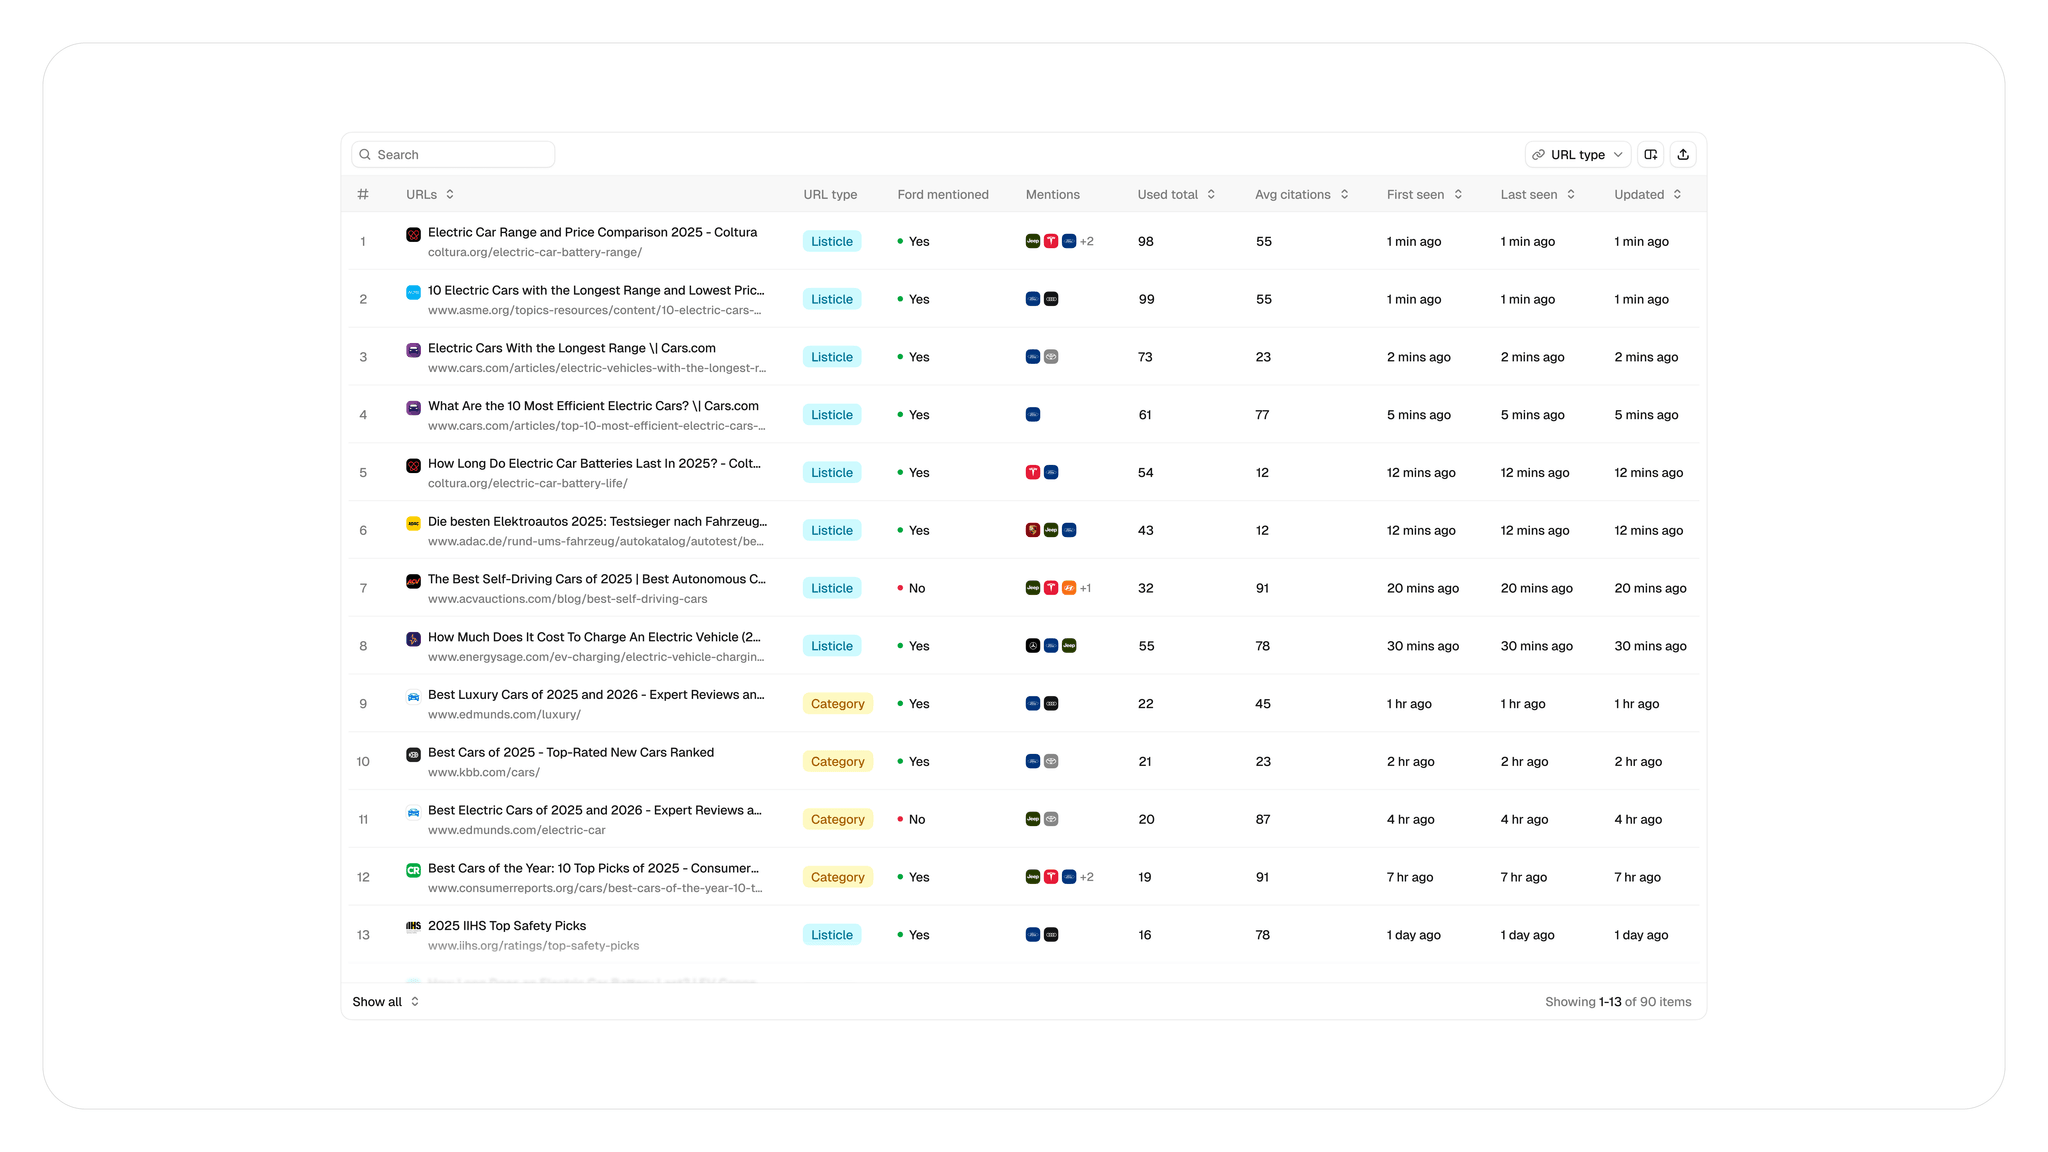The width and height of the screenshot is (2048, 1152).
Task: Click the KBB favicon in row 10
Action: tap(413, 754)
